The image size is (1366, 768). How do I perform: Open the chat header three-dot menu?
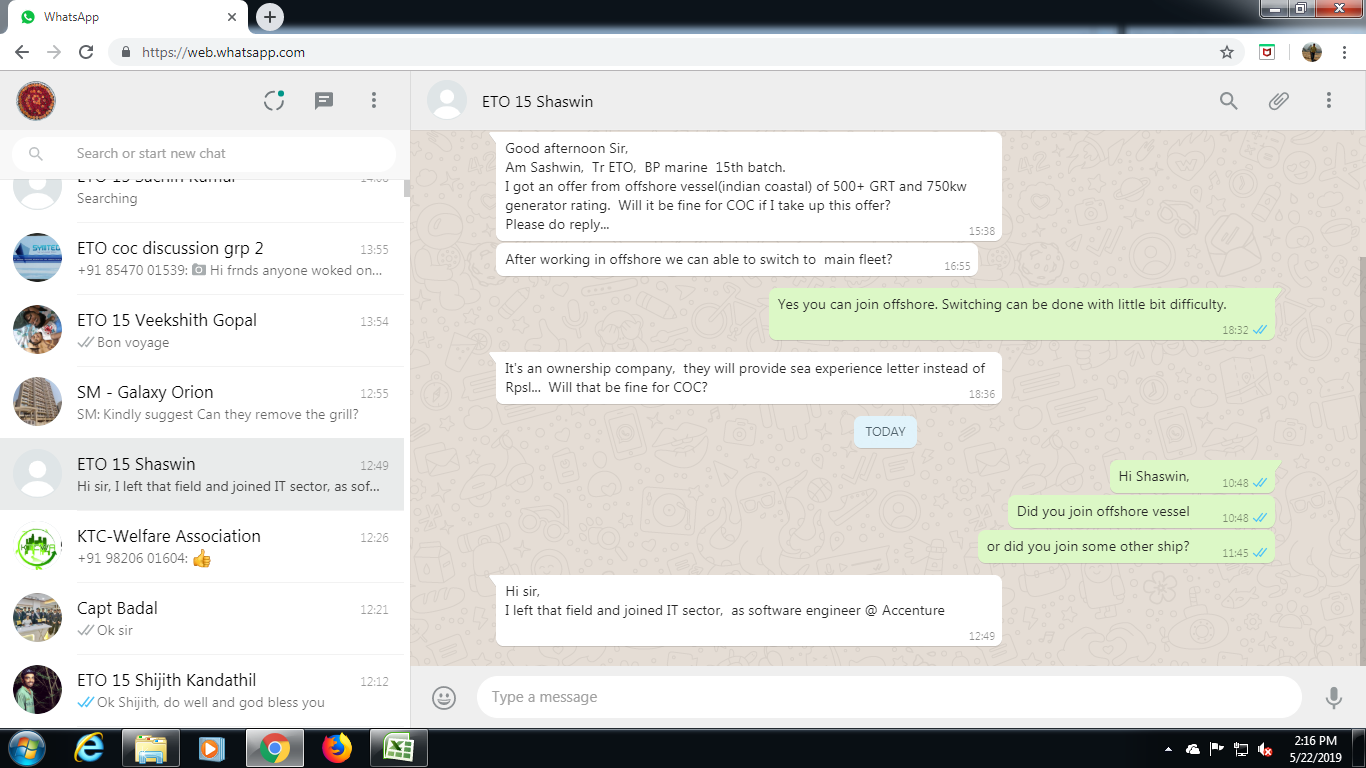tap(1328, 100)
